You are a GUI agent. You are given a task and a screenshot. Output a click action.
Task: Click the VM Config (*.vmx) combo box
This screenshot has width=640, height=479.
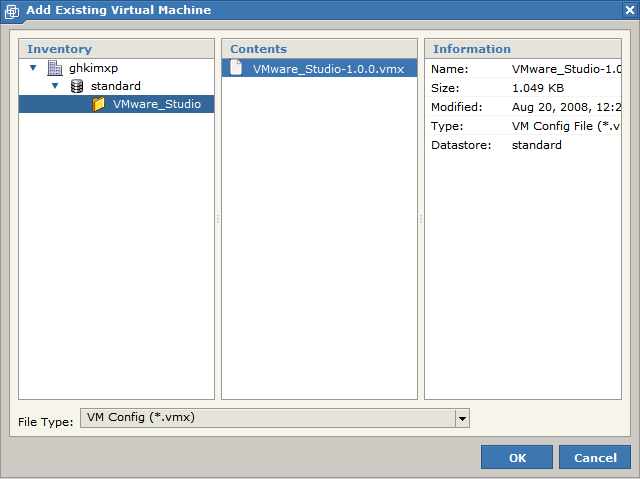point(267,418)
